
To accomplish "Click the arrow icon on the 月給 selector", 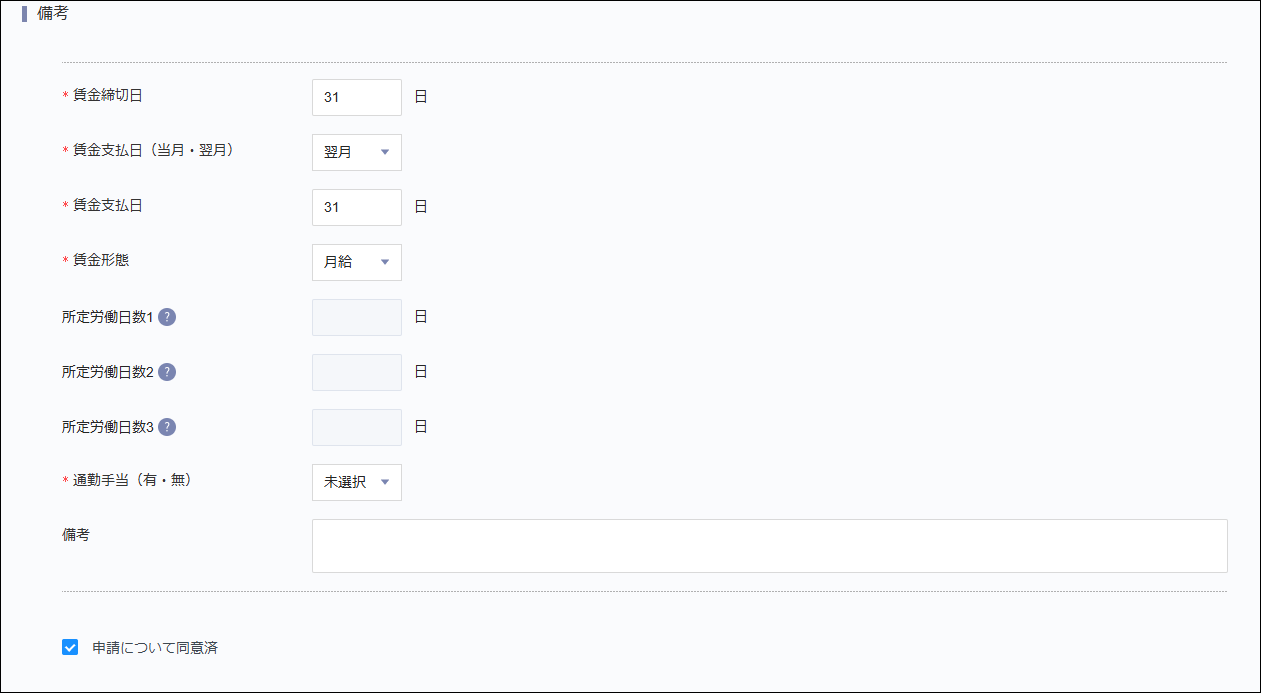I will pyautogui.click(x=385, y=262).
